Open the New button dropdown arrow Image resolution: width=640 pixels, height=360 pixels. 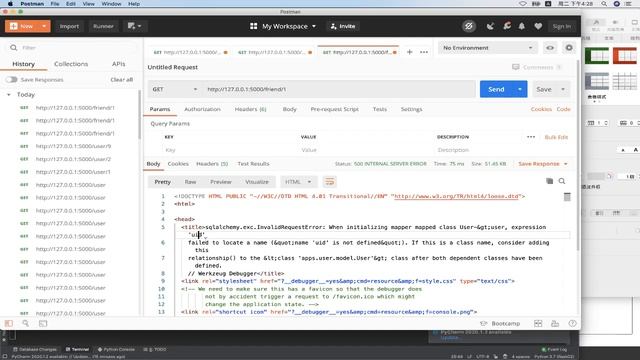(44, 26)
